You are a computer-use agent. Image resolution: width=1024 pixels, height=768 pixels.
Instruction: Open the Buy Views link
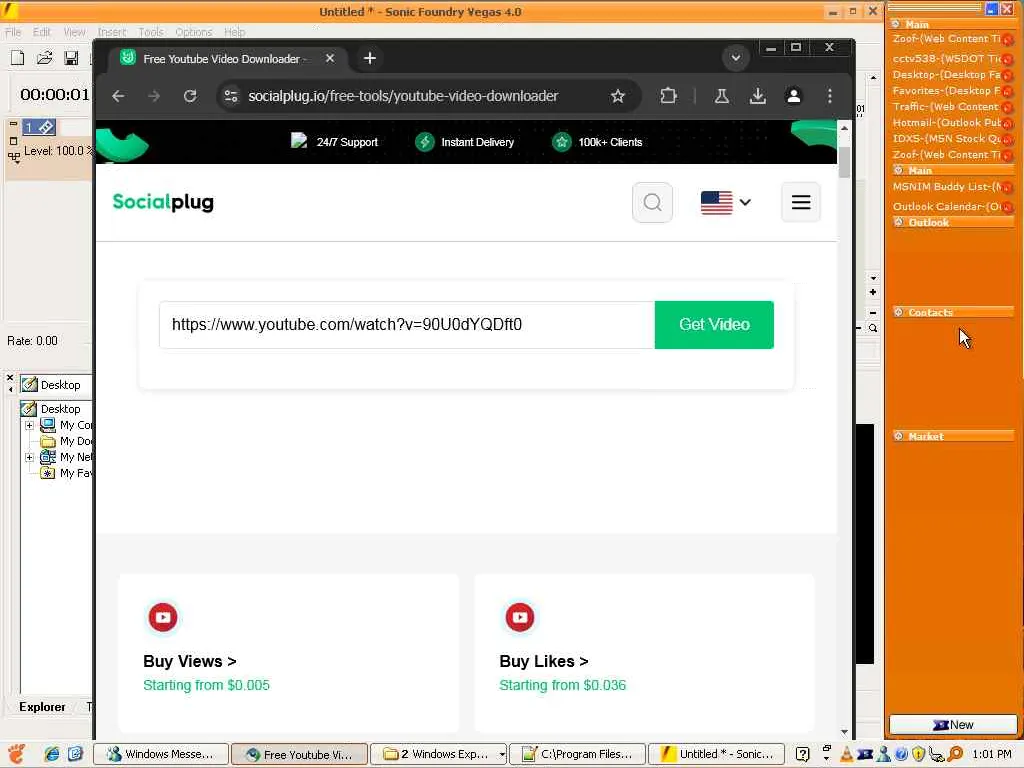tap(189, 661)
